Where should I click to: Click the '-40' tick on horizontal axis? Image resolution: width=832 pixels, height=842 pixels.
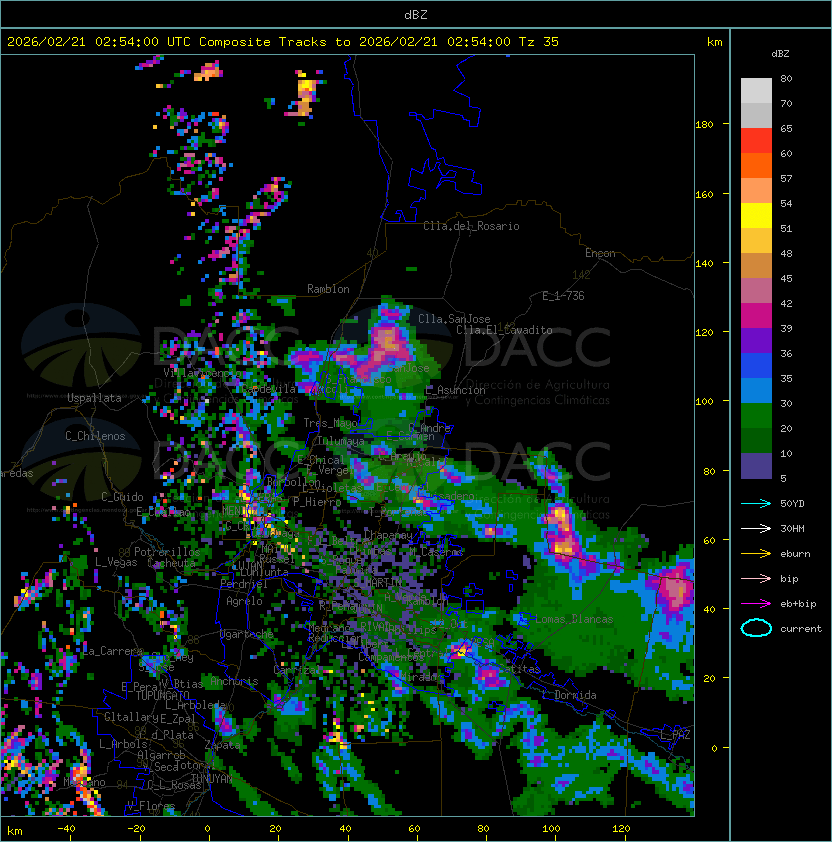[x=66, y=829]
